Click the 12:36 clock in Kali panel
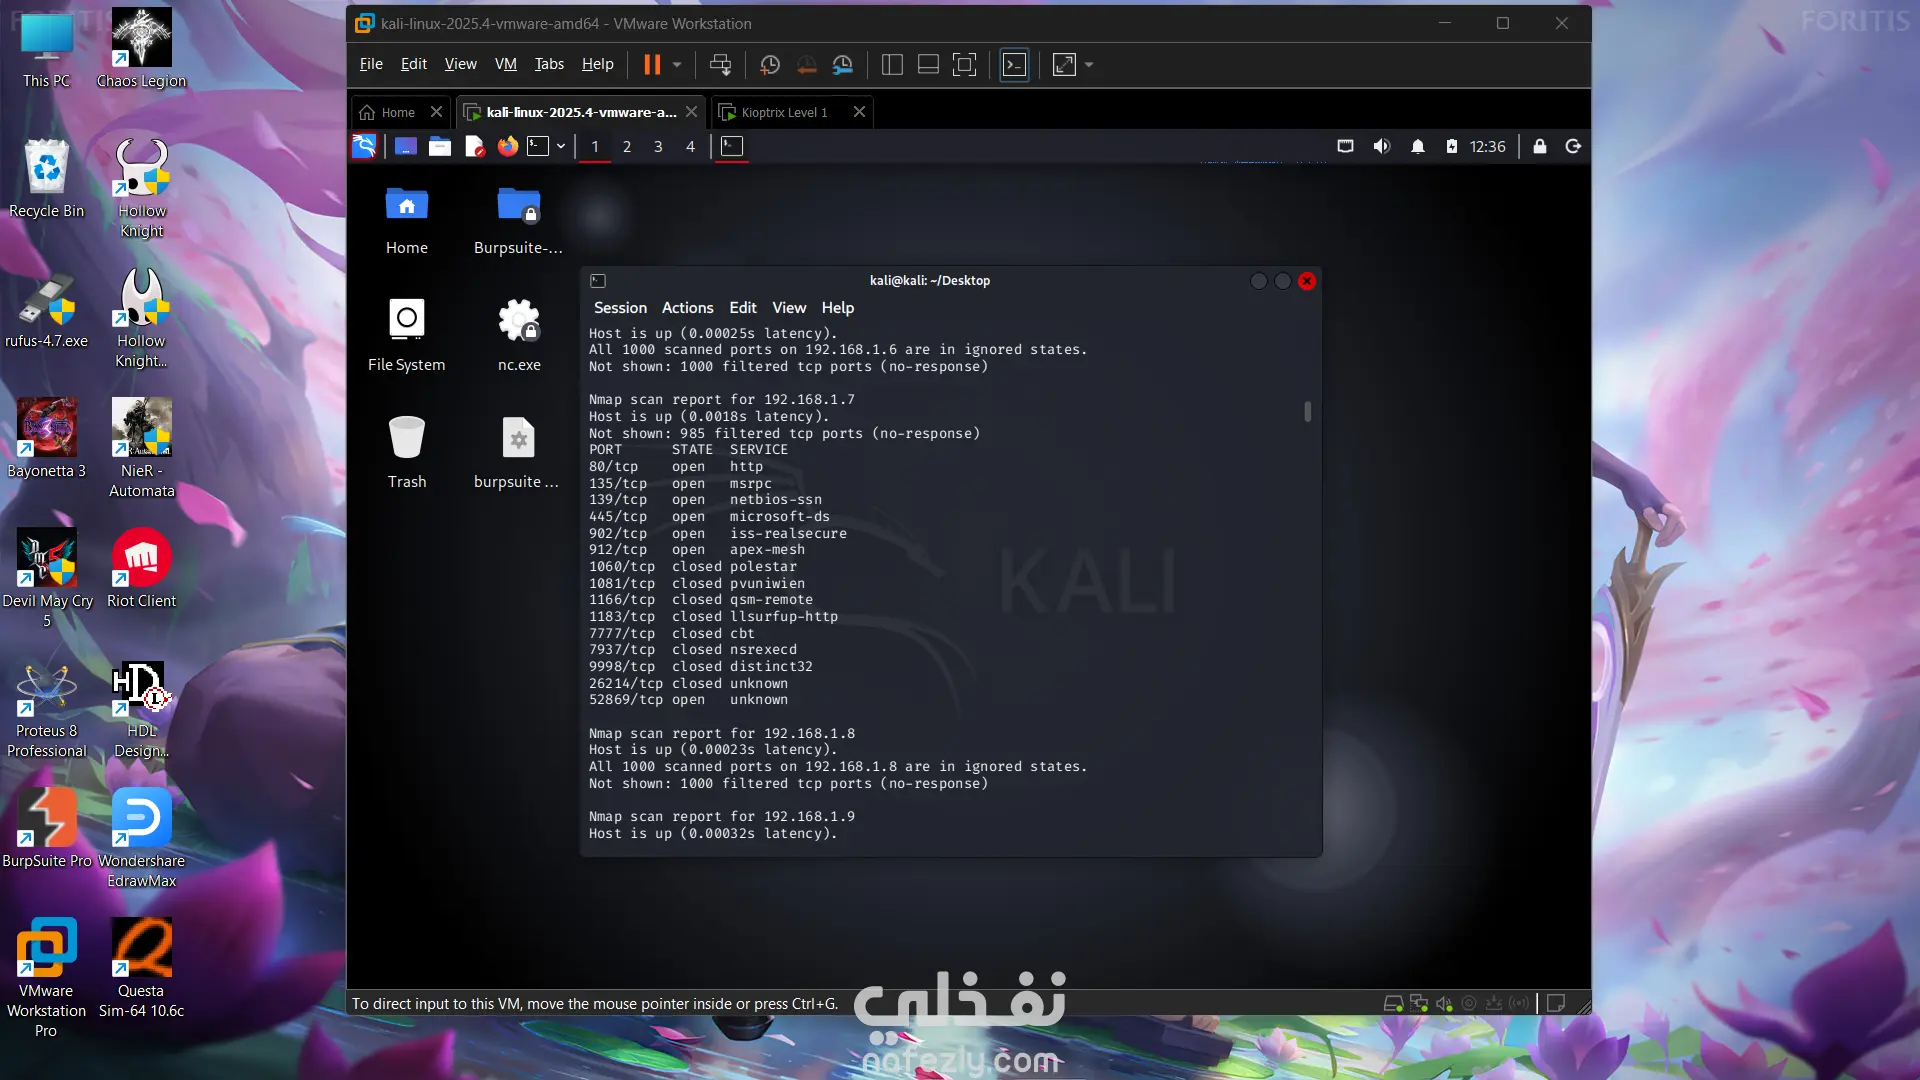 (1487, 147)
